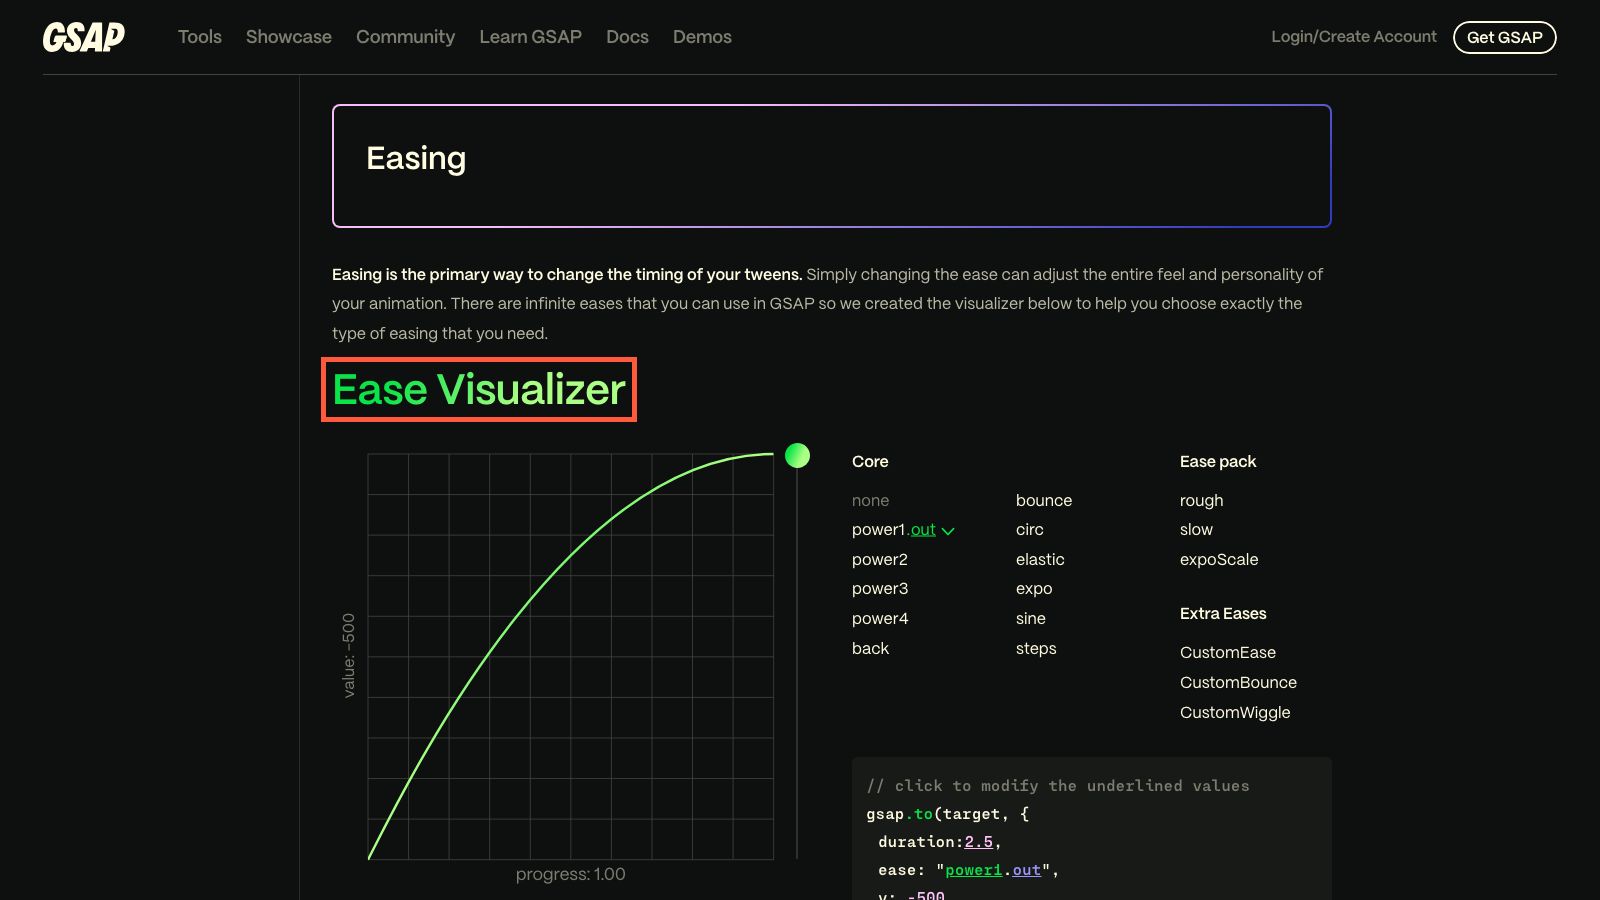This screenshot has width=1600, height=900.
Task: Click the underlined out in ease code
Action: (x=1026, y=870)
